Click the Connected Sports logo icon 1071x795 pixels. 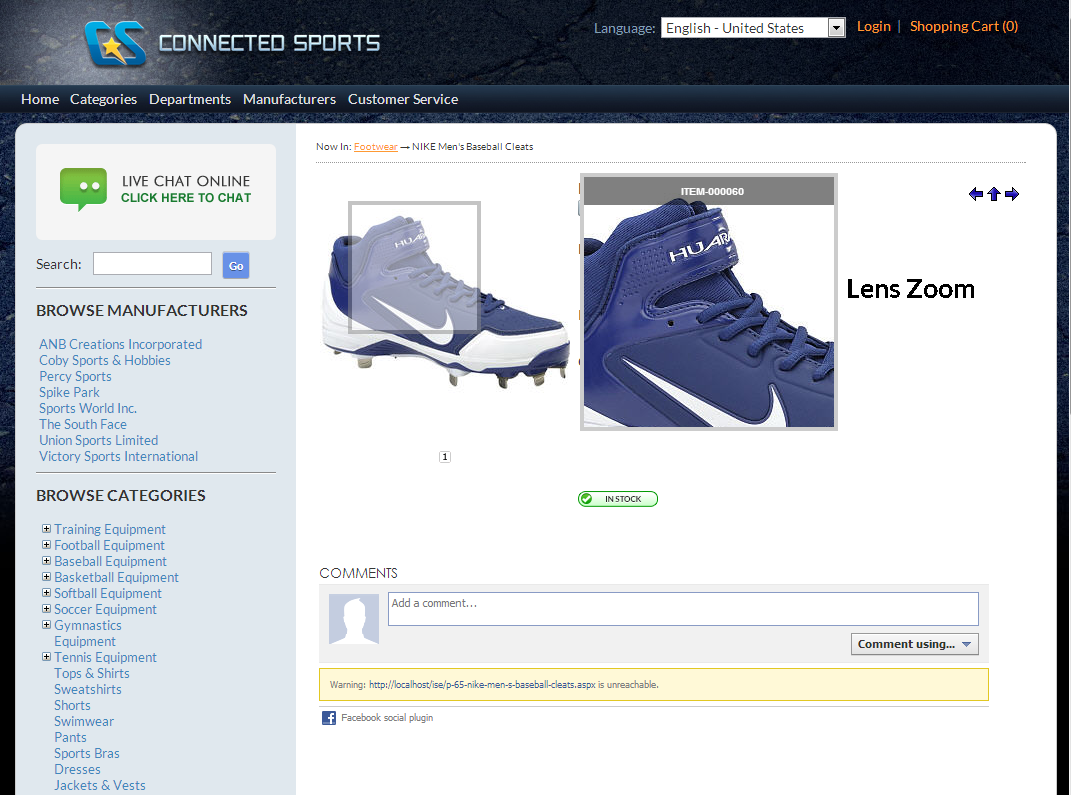tap(115, 43)
